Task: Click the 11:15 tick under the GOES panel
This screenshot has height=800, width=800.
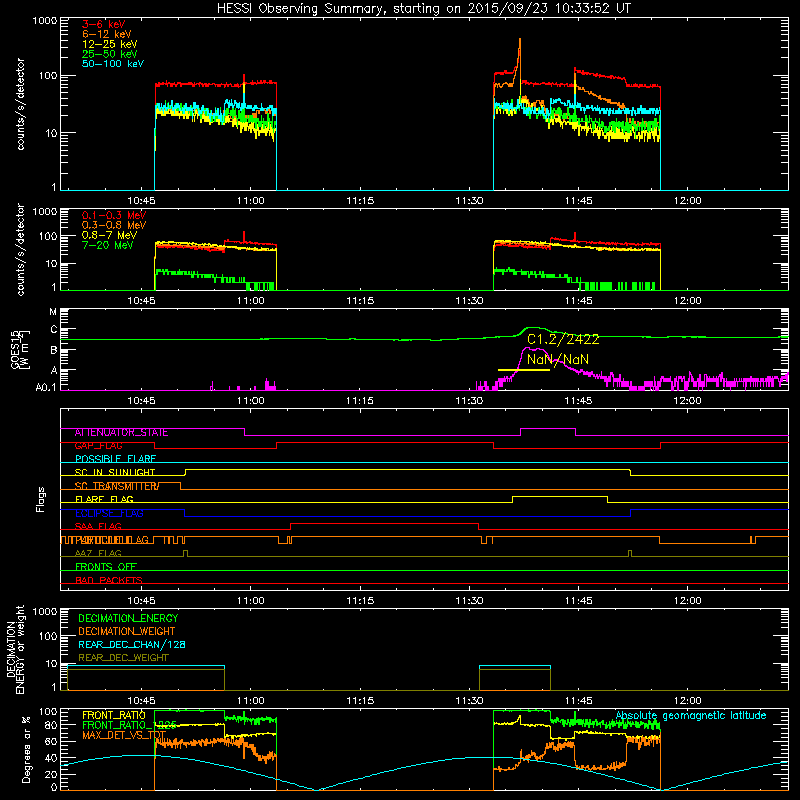Action: pos(360,401)
